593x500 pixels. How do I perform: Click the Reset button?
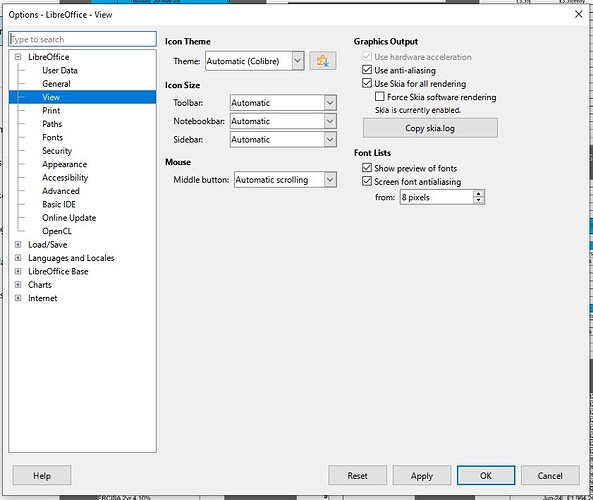(x=357, y=475)
